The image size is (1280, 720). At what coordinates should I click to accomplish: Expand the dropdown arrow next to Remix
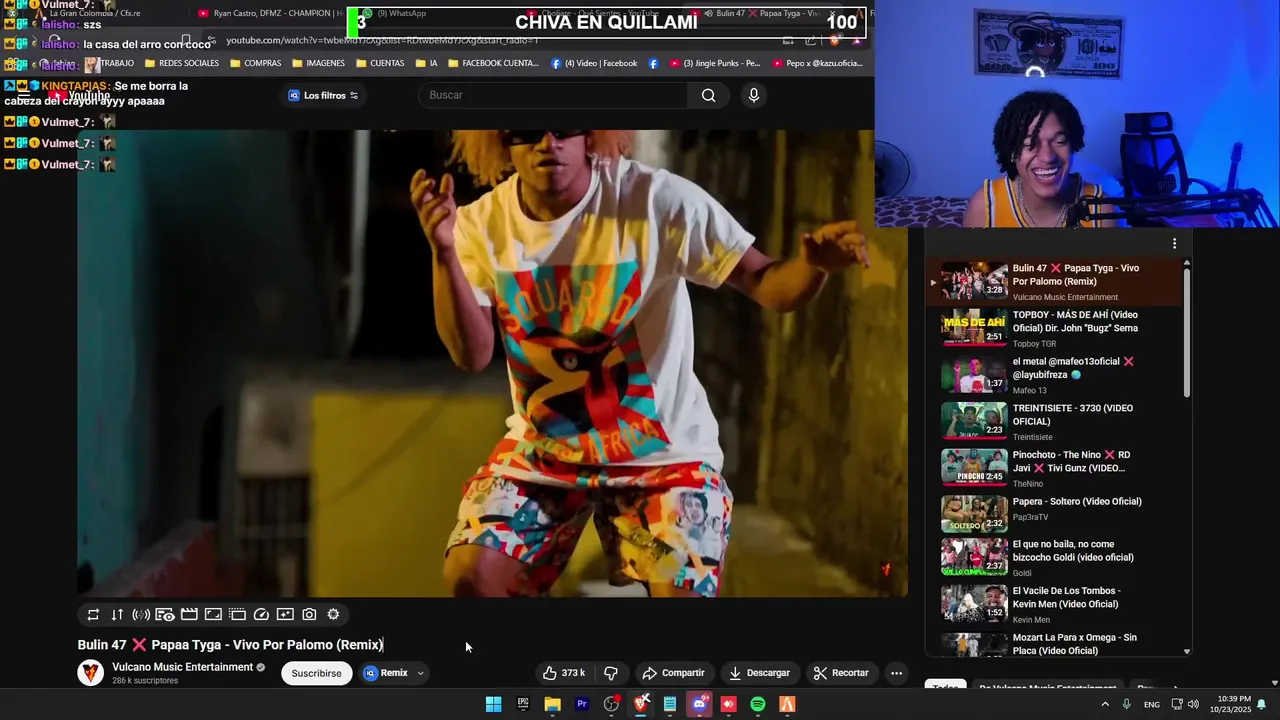(x=420, y=673)
